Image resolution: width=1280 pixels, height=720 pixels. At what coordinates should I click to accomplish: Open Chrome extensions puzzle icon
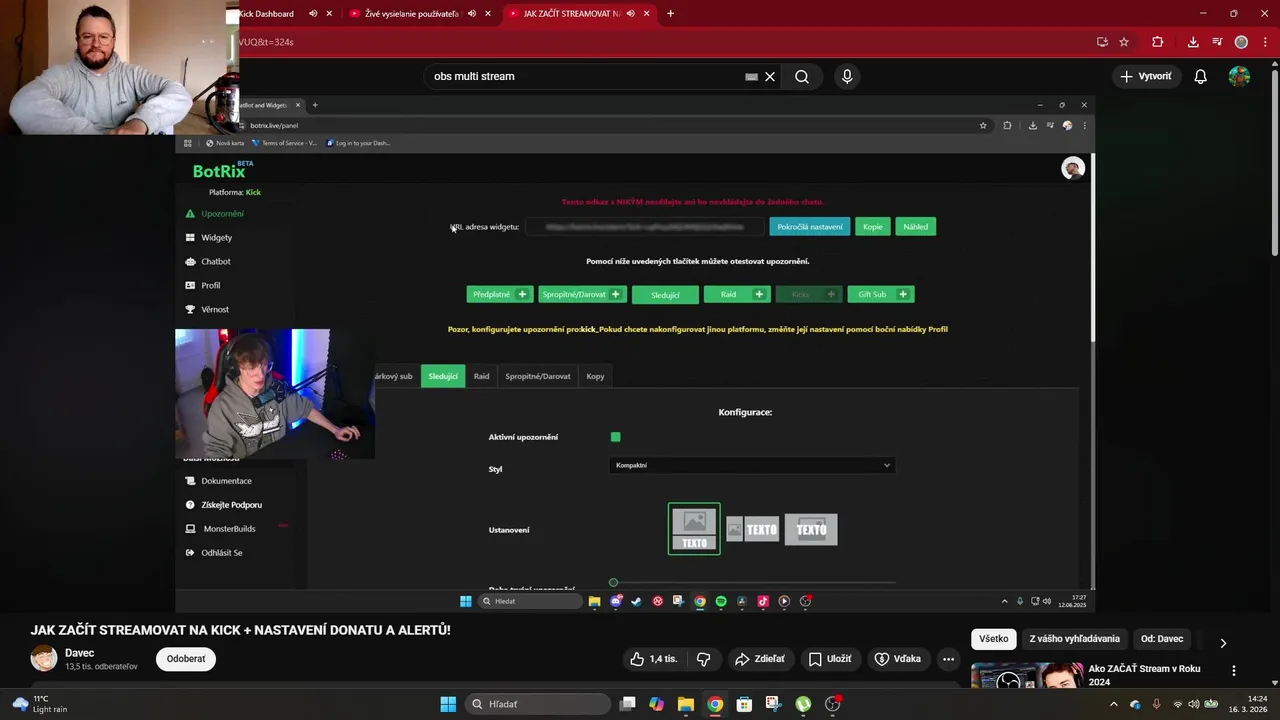(x=1158, y=42)
